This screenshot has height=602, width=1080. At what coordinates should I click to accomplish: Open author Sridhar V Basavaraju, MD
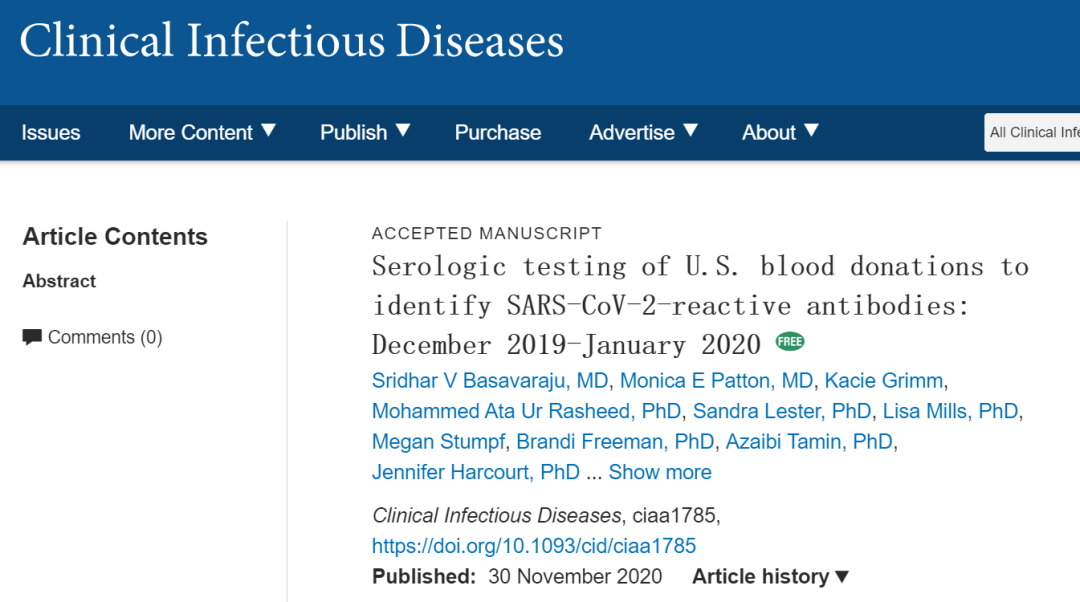tap(490, 381)
